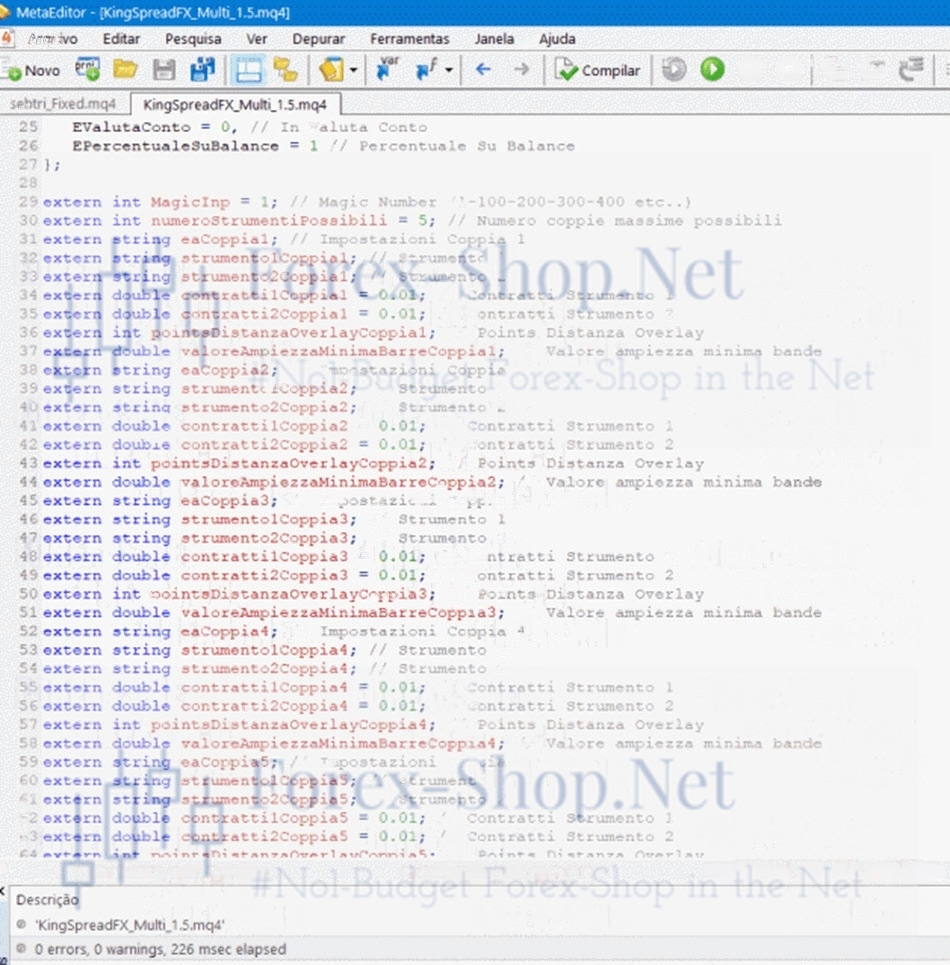Click the navigate back arrow
Screen dimensions: 950x965
[483, 70]
